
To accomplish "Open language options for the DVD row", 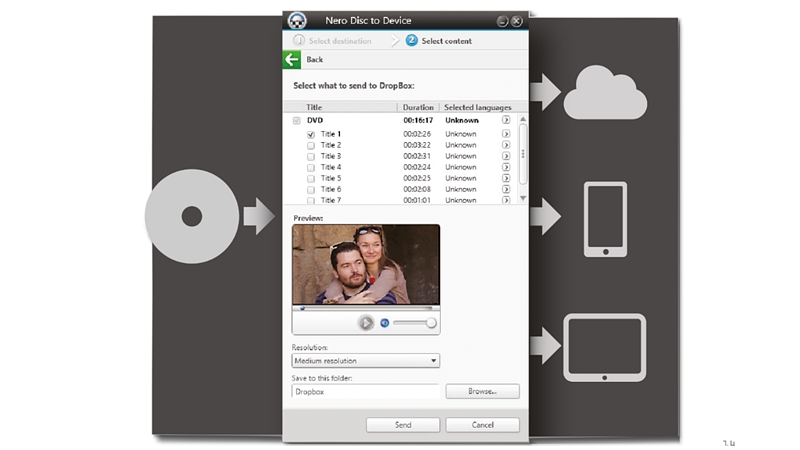I will click(x=506, y=120).
